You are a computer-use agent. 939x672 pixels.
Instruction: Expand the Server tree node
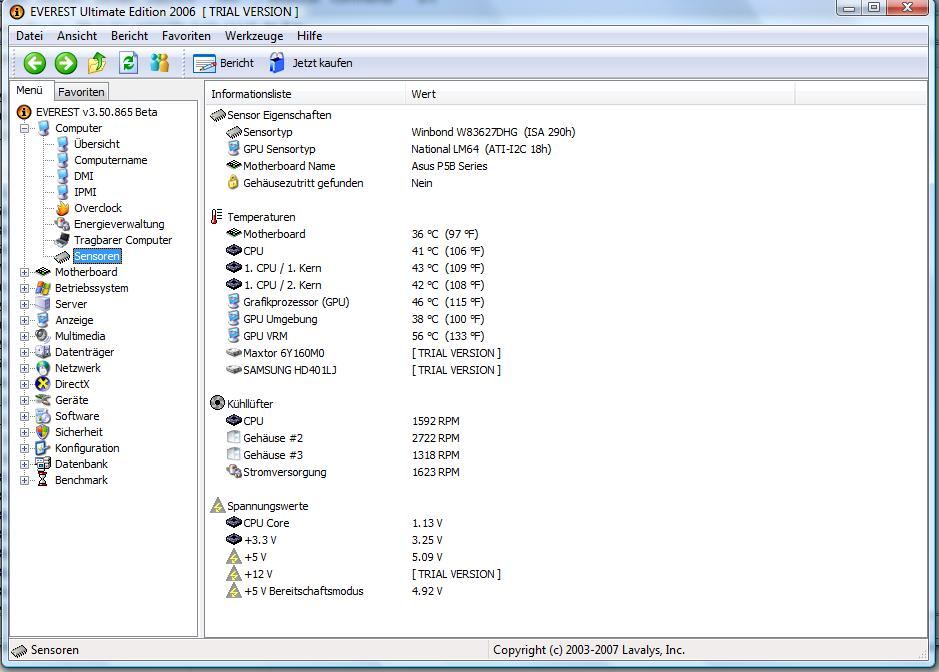tap(25, 304)
